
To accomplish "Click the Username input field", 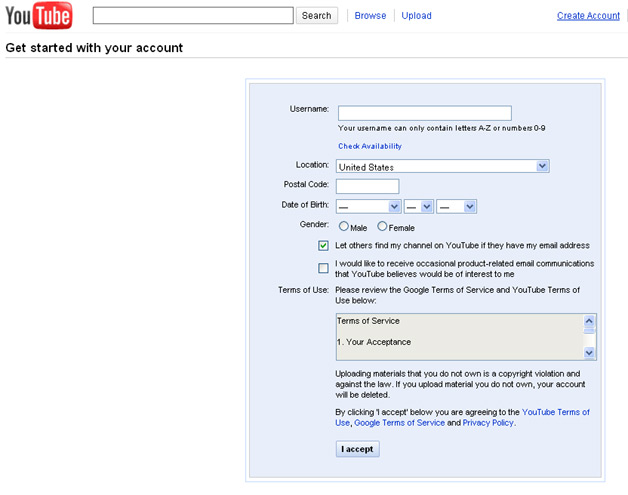I will [424, 113].
